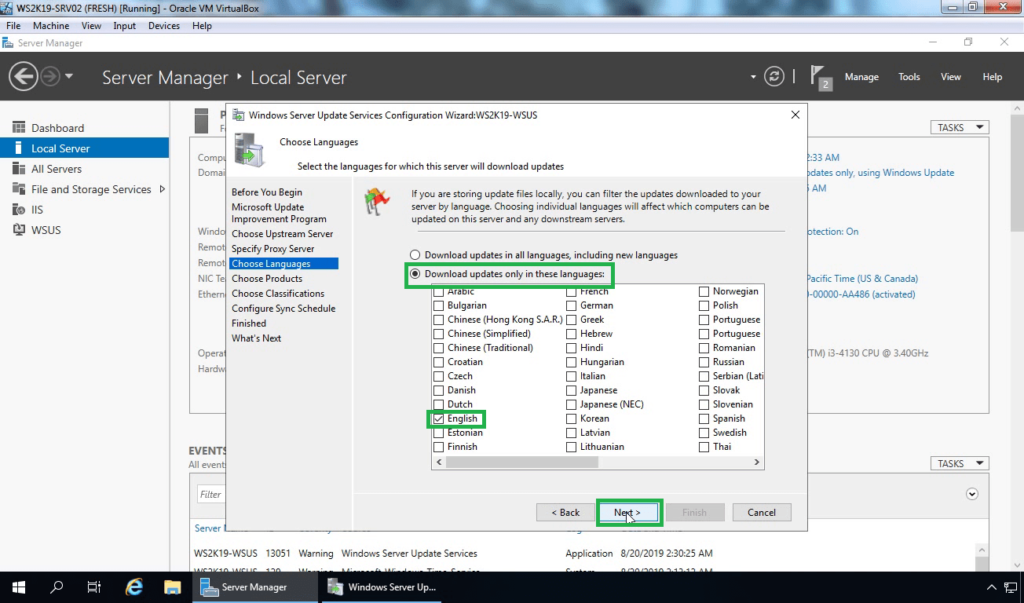This screenshot has height=603, width=1024.
Task: Check the Chinese (Simplified) checkbox
Action: 438,334
